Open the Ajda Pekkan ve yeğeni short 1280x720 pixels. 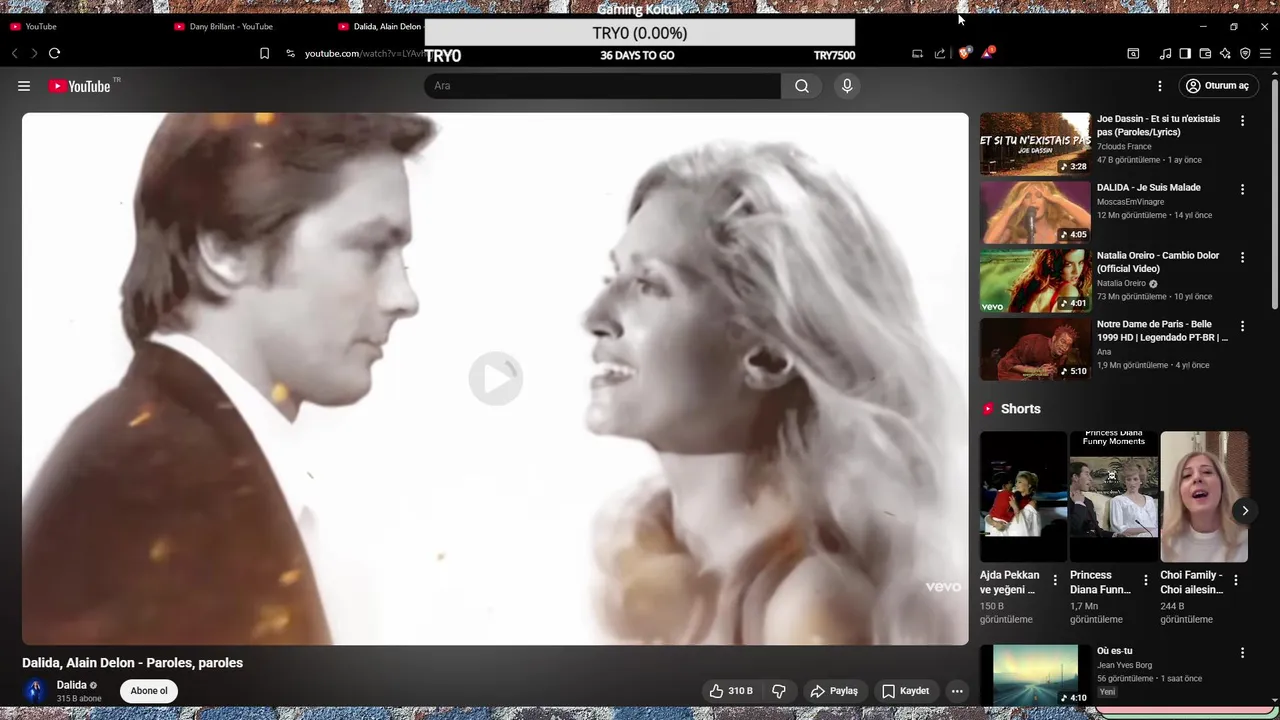[1023, 497]
